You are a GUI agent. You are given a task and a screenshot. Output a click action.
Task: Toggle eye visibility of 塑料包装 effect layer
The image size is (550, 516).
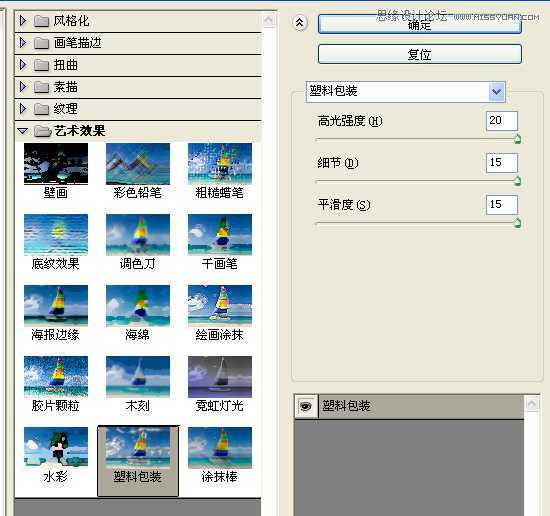[306, 406]
